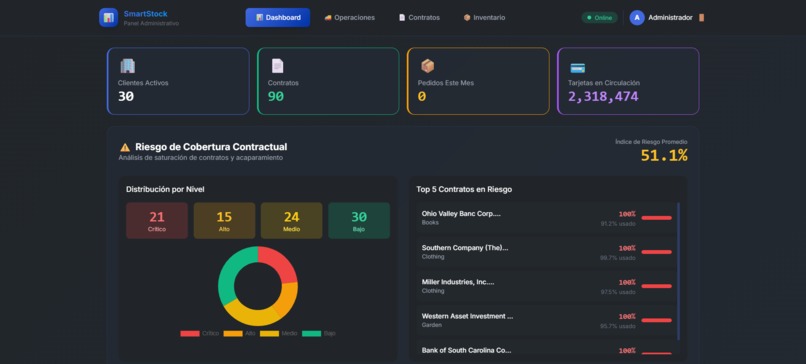The image size is (806, 364).
Task: Open the Dashboard tab
Action: coord(278,17)
